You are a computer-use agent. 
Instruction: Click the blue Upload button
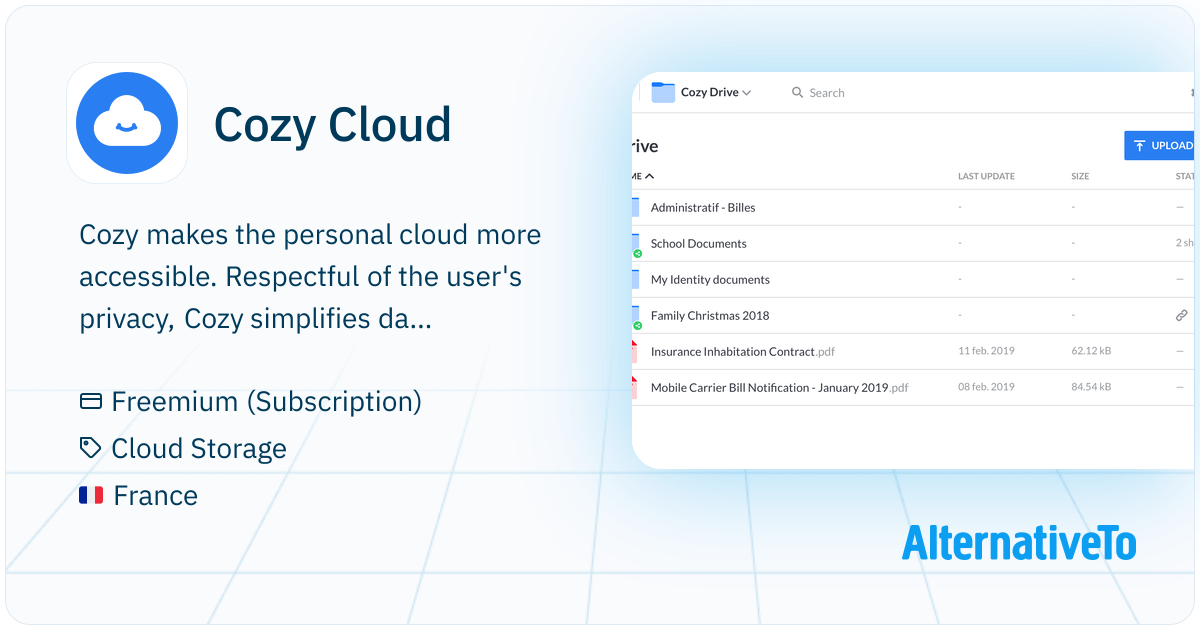click(x=1159, y=146)
